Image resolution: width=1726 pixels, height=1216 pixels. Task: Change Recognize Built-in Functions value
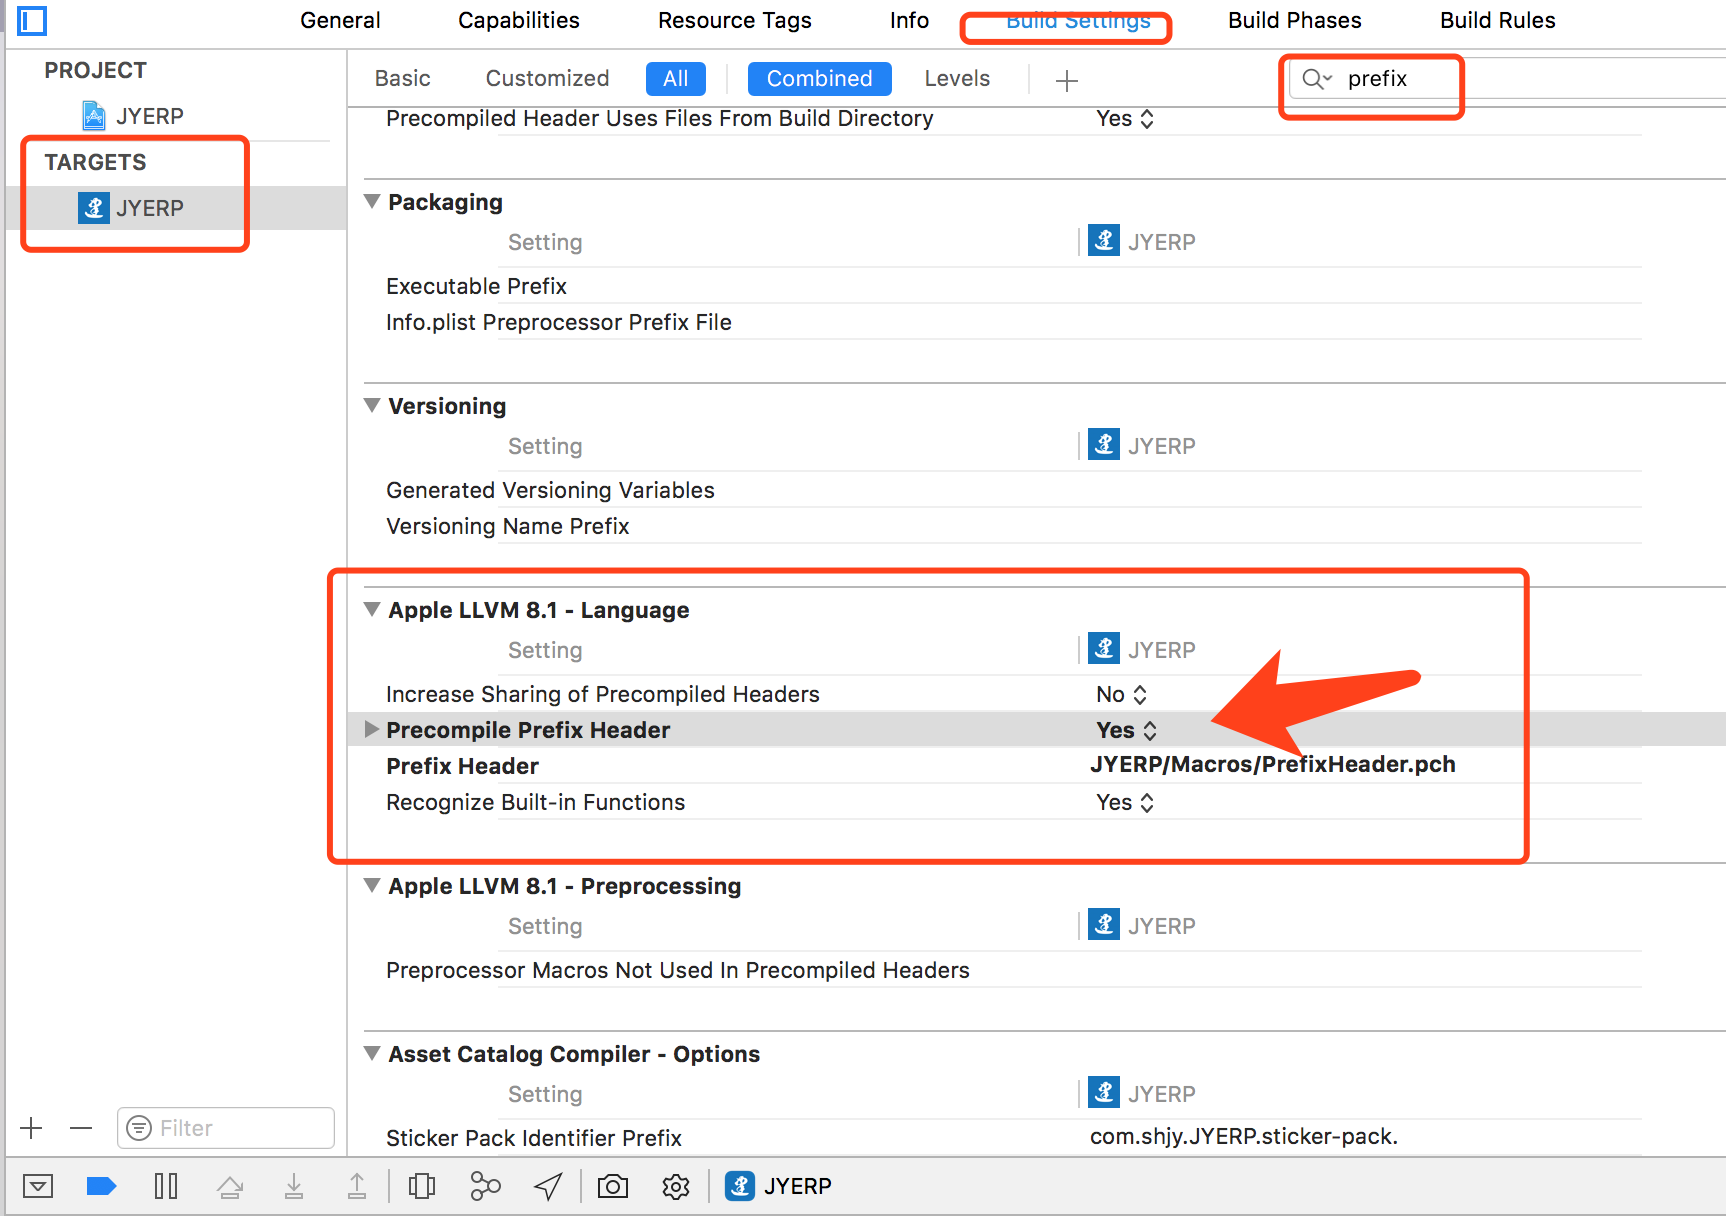tap(1125, 802)
